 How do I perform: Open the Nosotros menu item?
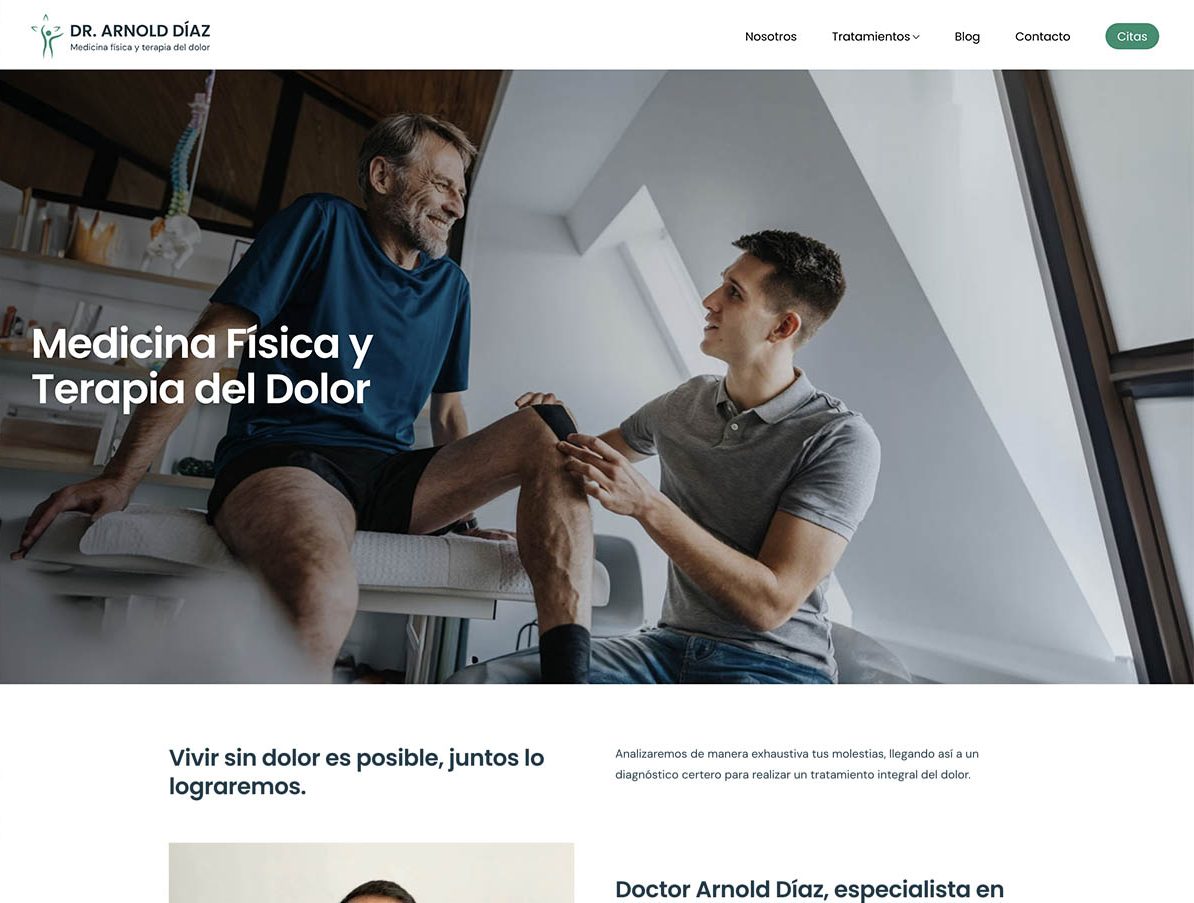click(771, 37)
